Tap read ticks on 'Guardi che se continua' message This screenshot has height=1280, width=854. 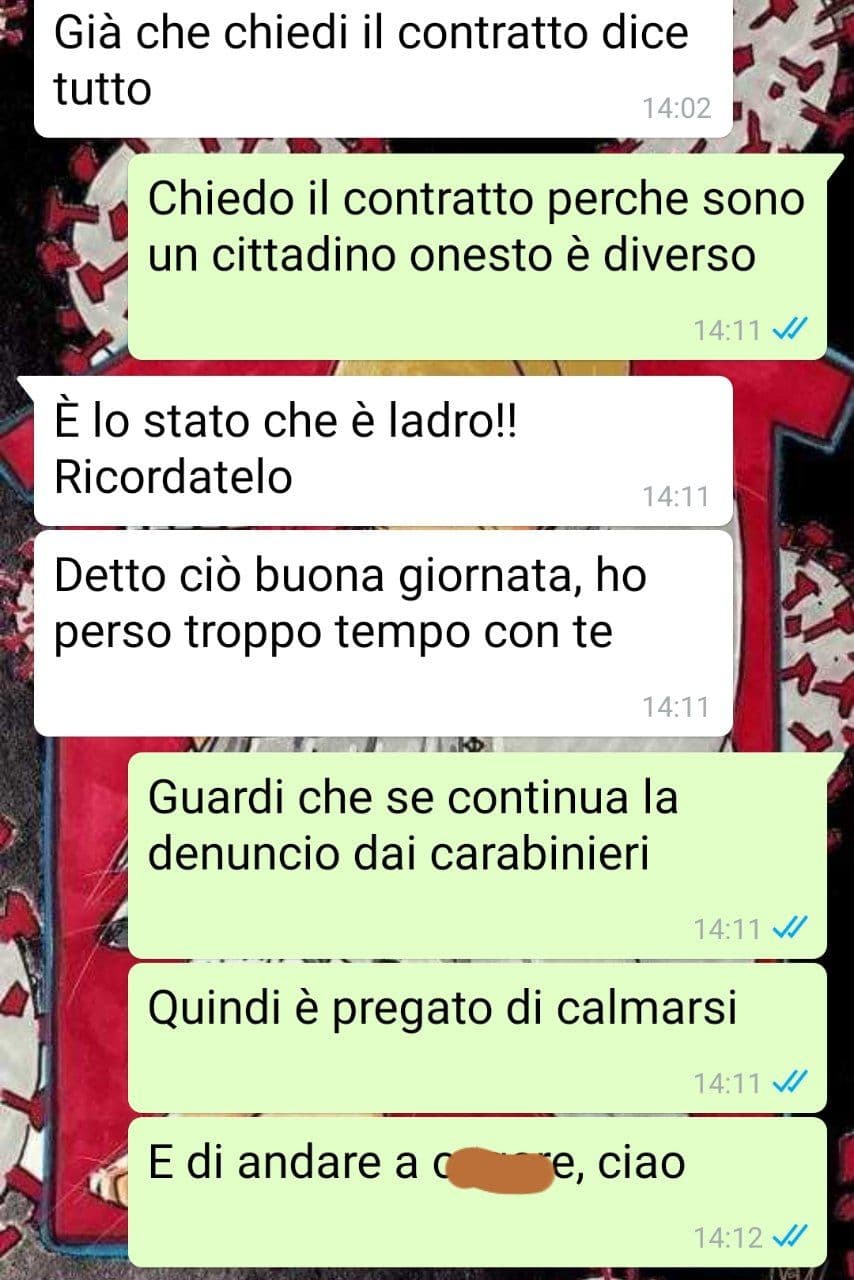pos(791,929)
